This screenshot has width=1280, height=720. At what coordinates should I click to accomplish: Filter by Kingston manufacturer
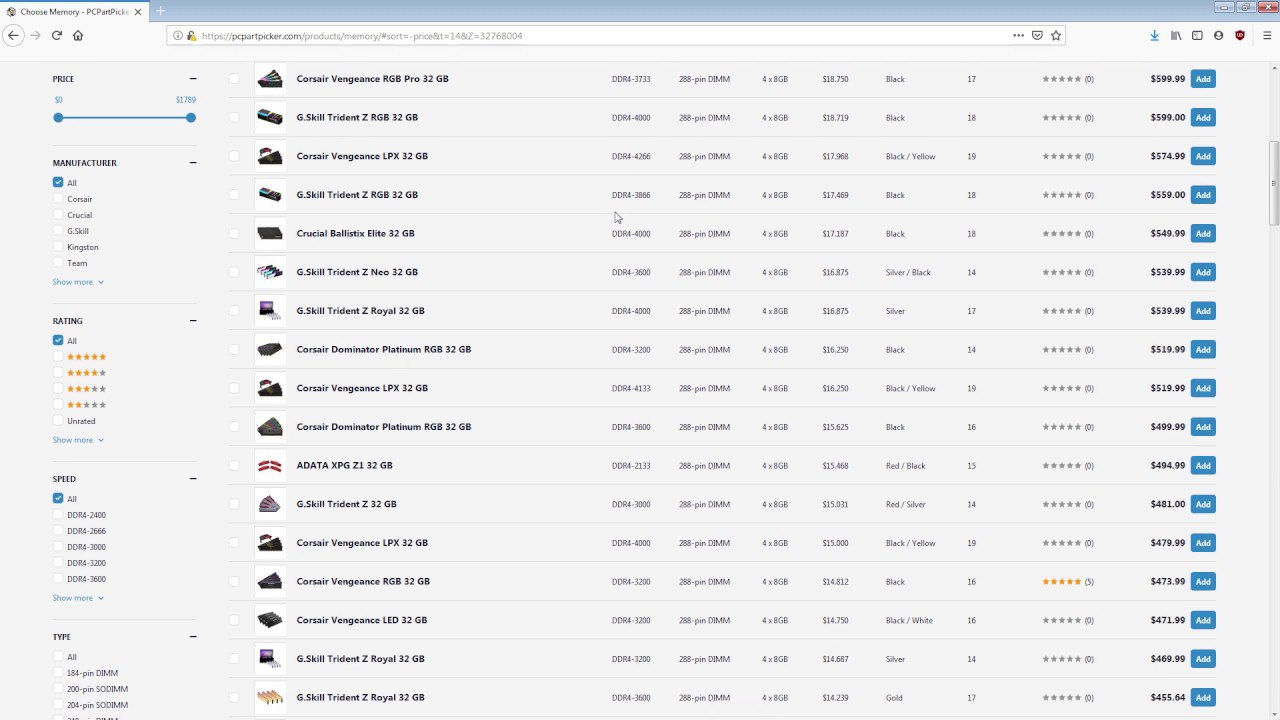point(58,247)
